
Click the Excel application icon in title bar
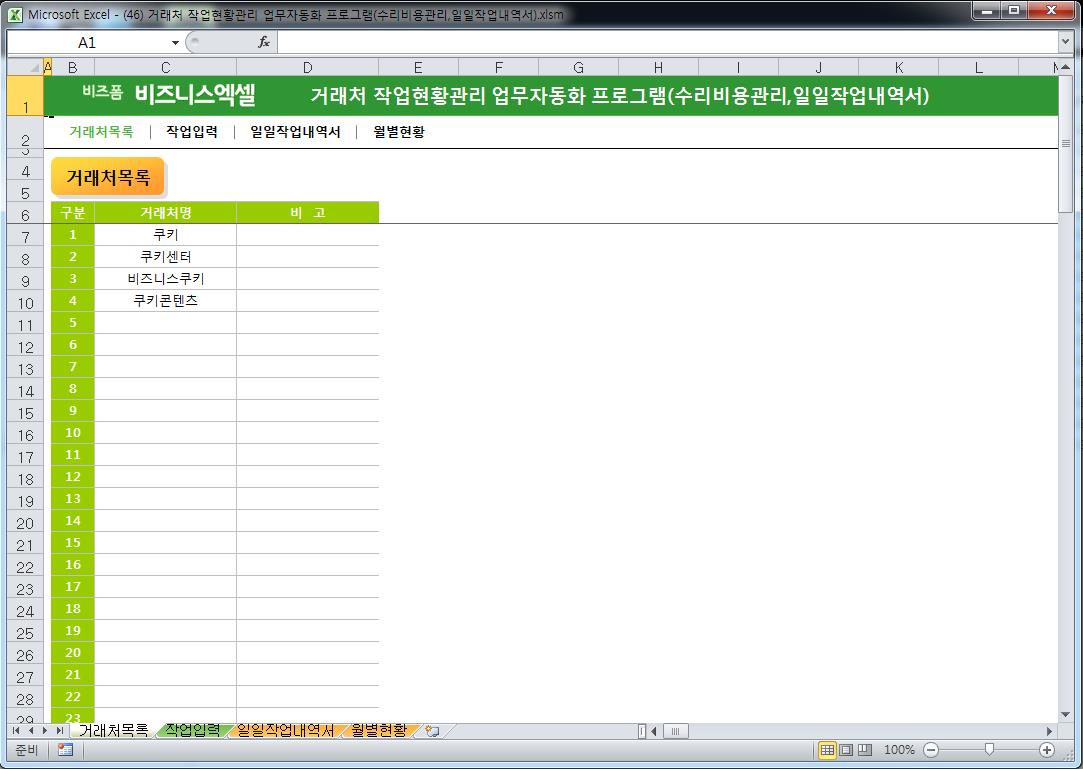click(15, 14)
